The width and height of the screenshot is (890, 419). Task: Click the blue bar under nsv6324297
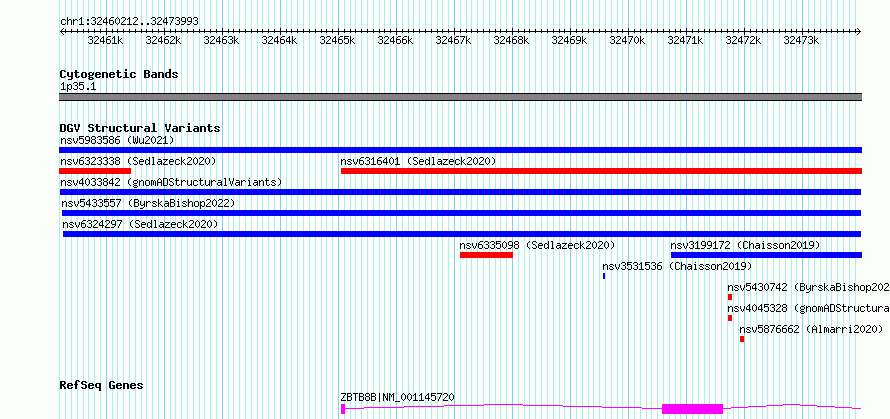click(462, 234)
